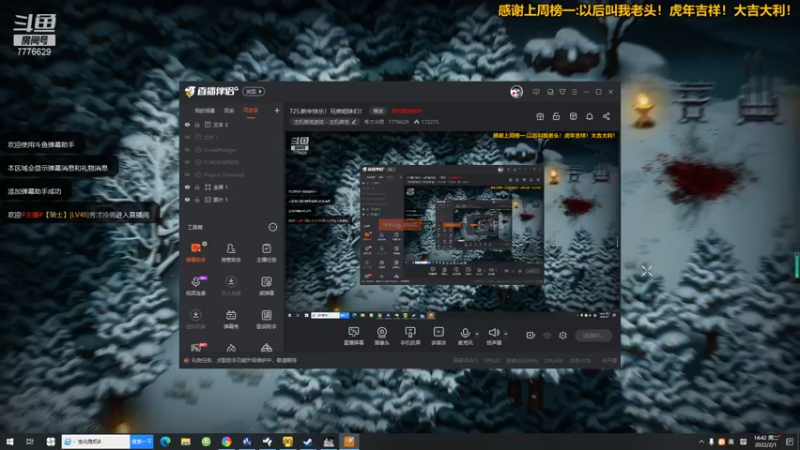The image size is (800, 450).
Task: Show the FOREWARNED source
Action: click(187, 162)
